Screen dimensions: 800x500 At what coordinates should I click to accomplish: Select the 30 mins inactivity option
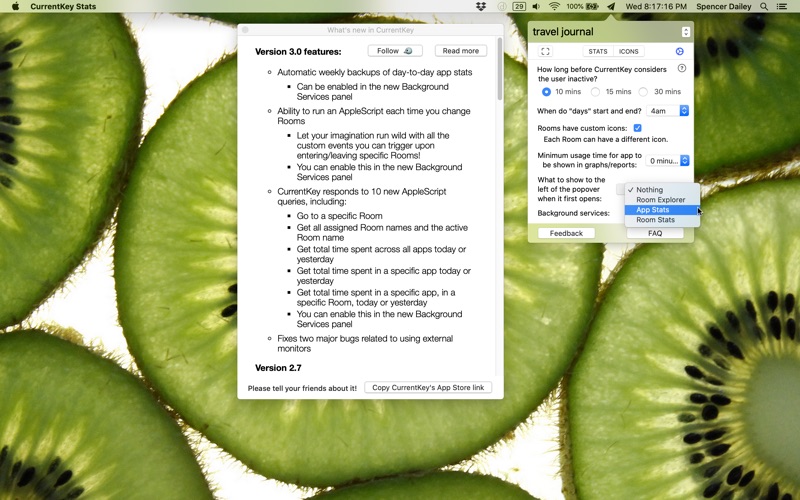[643, 92]
